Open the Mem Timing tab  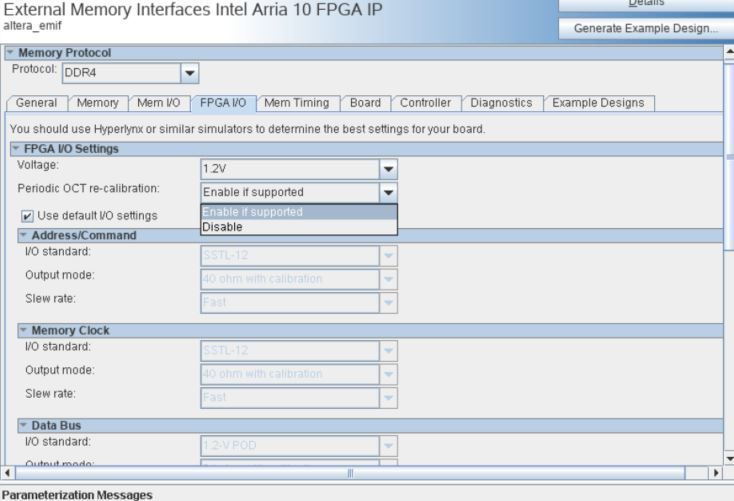[x=297, y=103]
